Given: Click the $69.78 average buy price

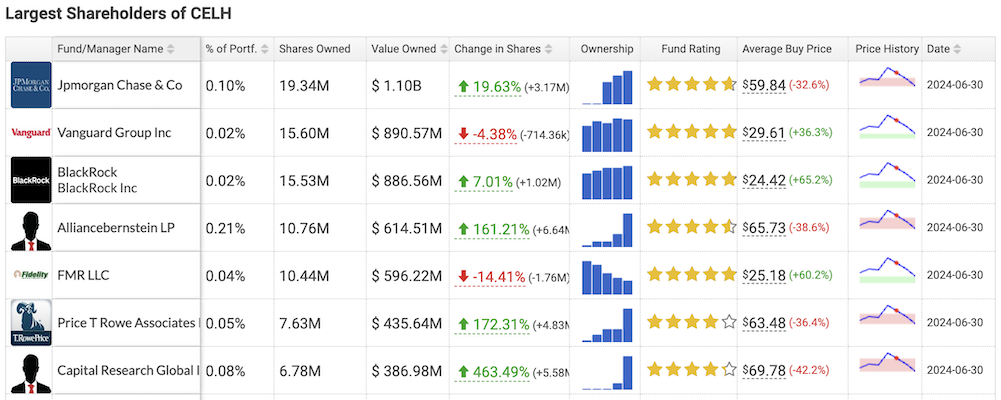Looking at the screenshot, I should 764,371.
